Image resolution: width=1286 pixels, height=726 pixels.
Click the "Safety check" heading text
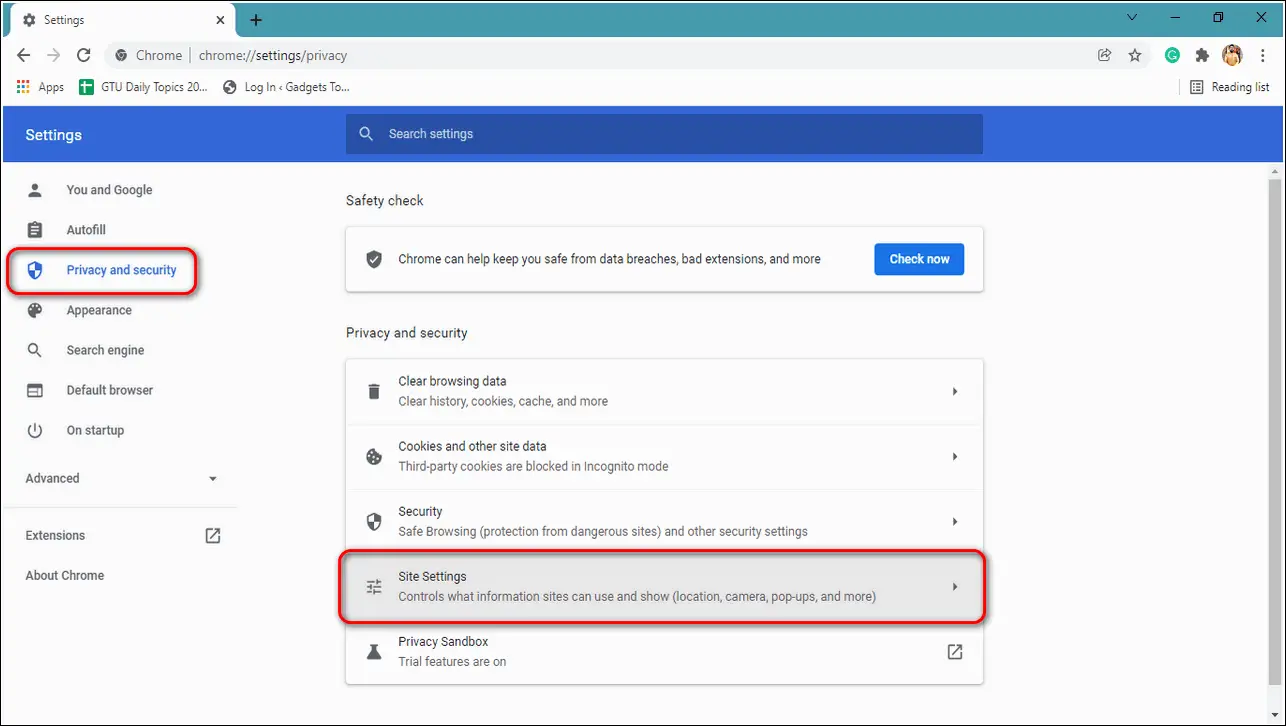[x=385, y=201]
